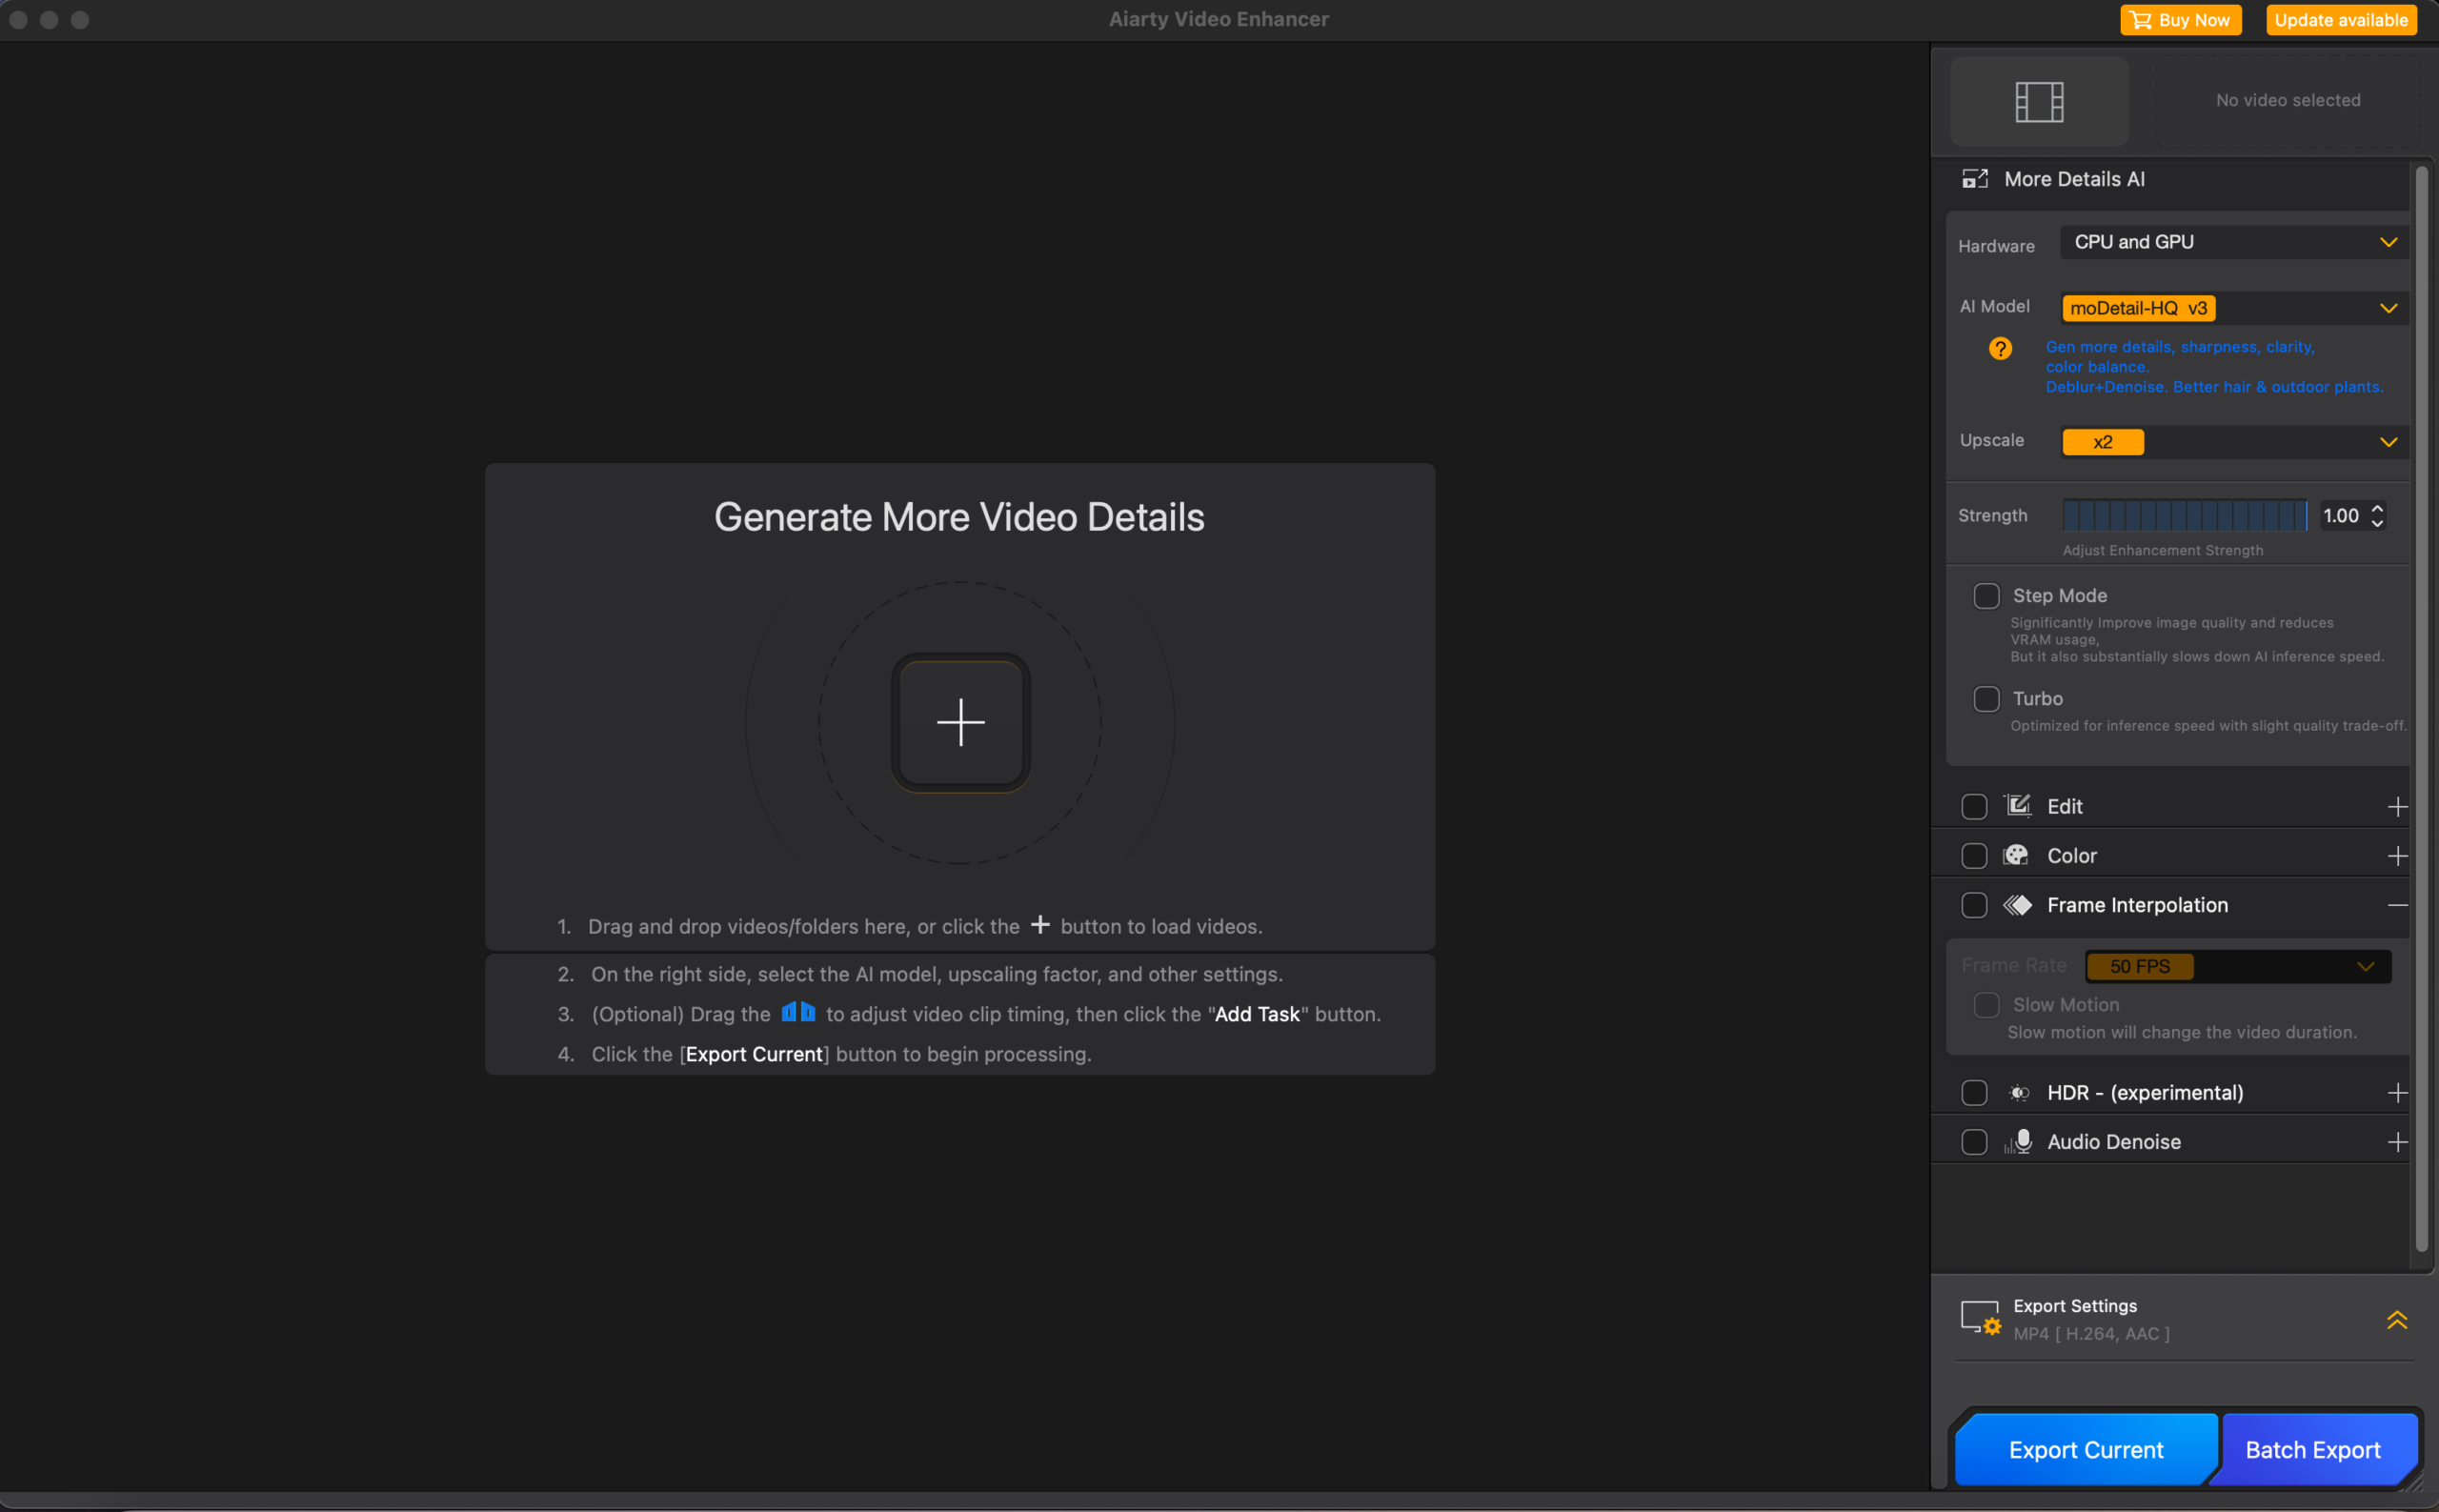The height and width of the screenshot is (1512, 2439).
Task: Expand the HDR experimental settings
Action: coord(2399,1092)
